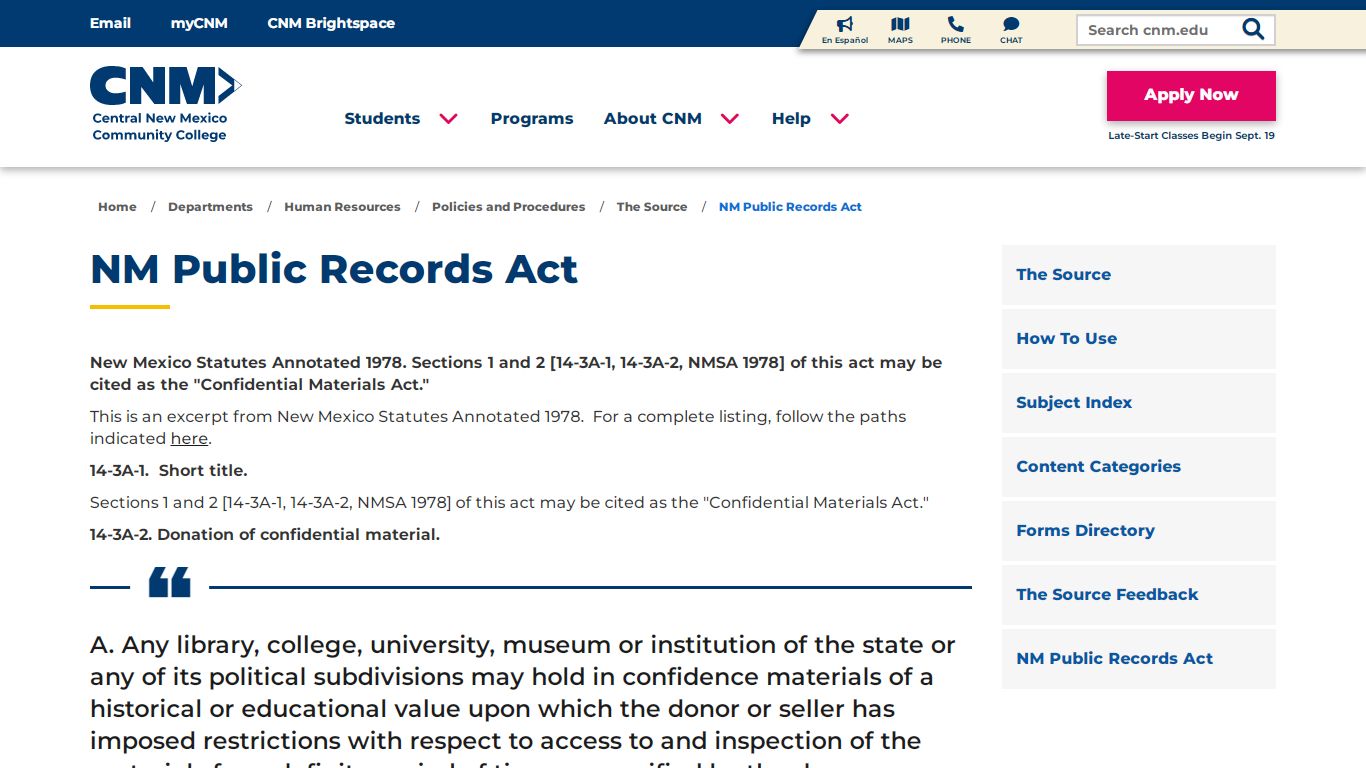The width and height of the screenshot is (1366, 768).
Task: Click NM Public Records Act breadcrumb
Action: click(790, 207)
